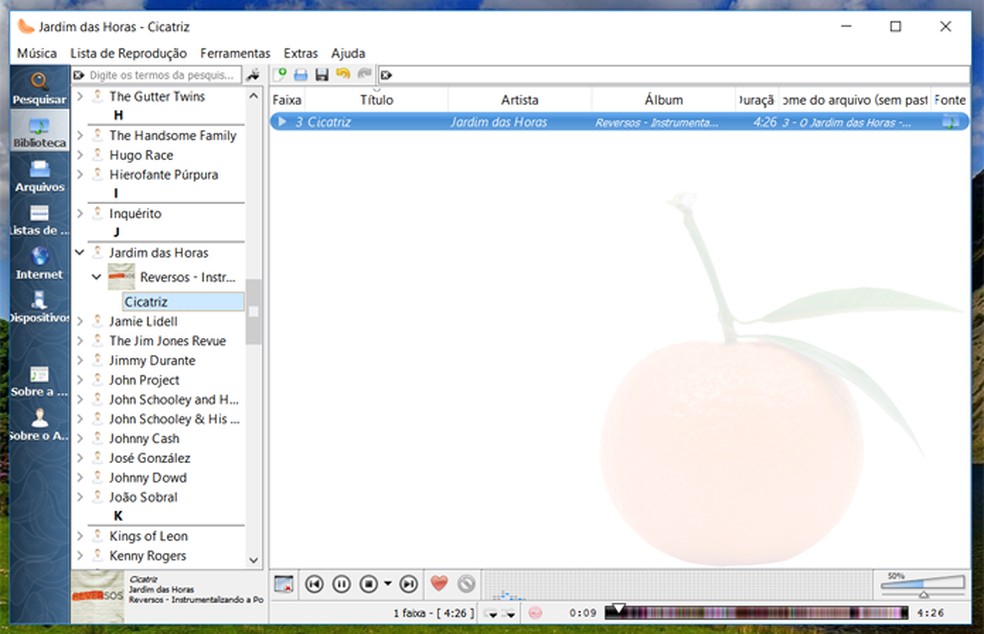Click the grey redo arrow icon
Screen dimensions: 984x634
[x=364, y=74]
